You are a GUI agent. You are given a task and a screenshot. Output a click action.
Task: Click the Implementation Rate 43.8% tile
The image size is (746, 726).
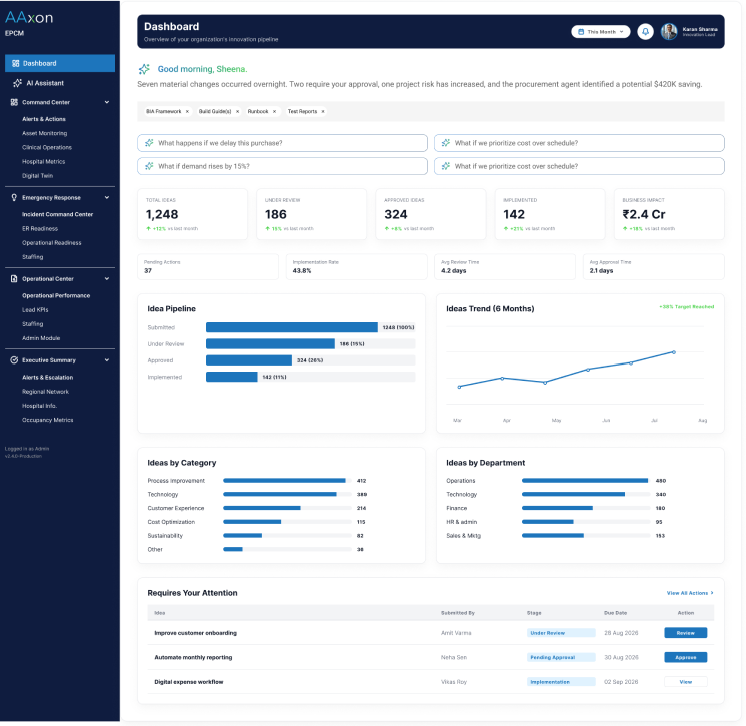356,266
